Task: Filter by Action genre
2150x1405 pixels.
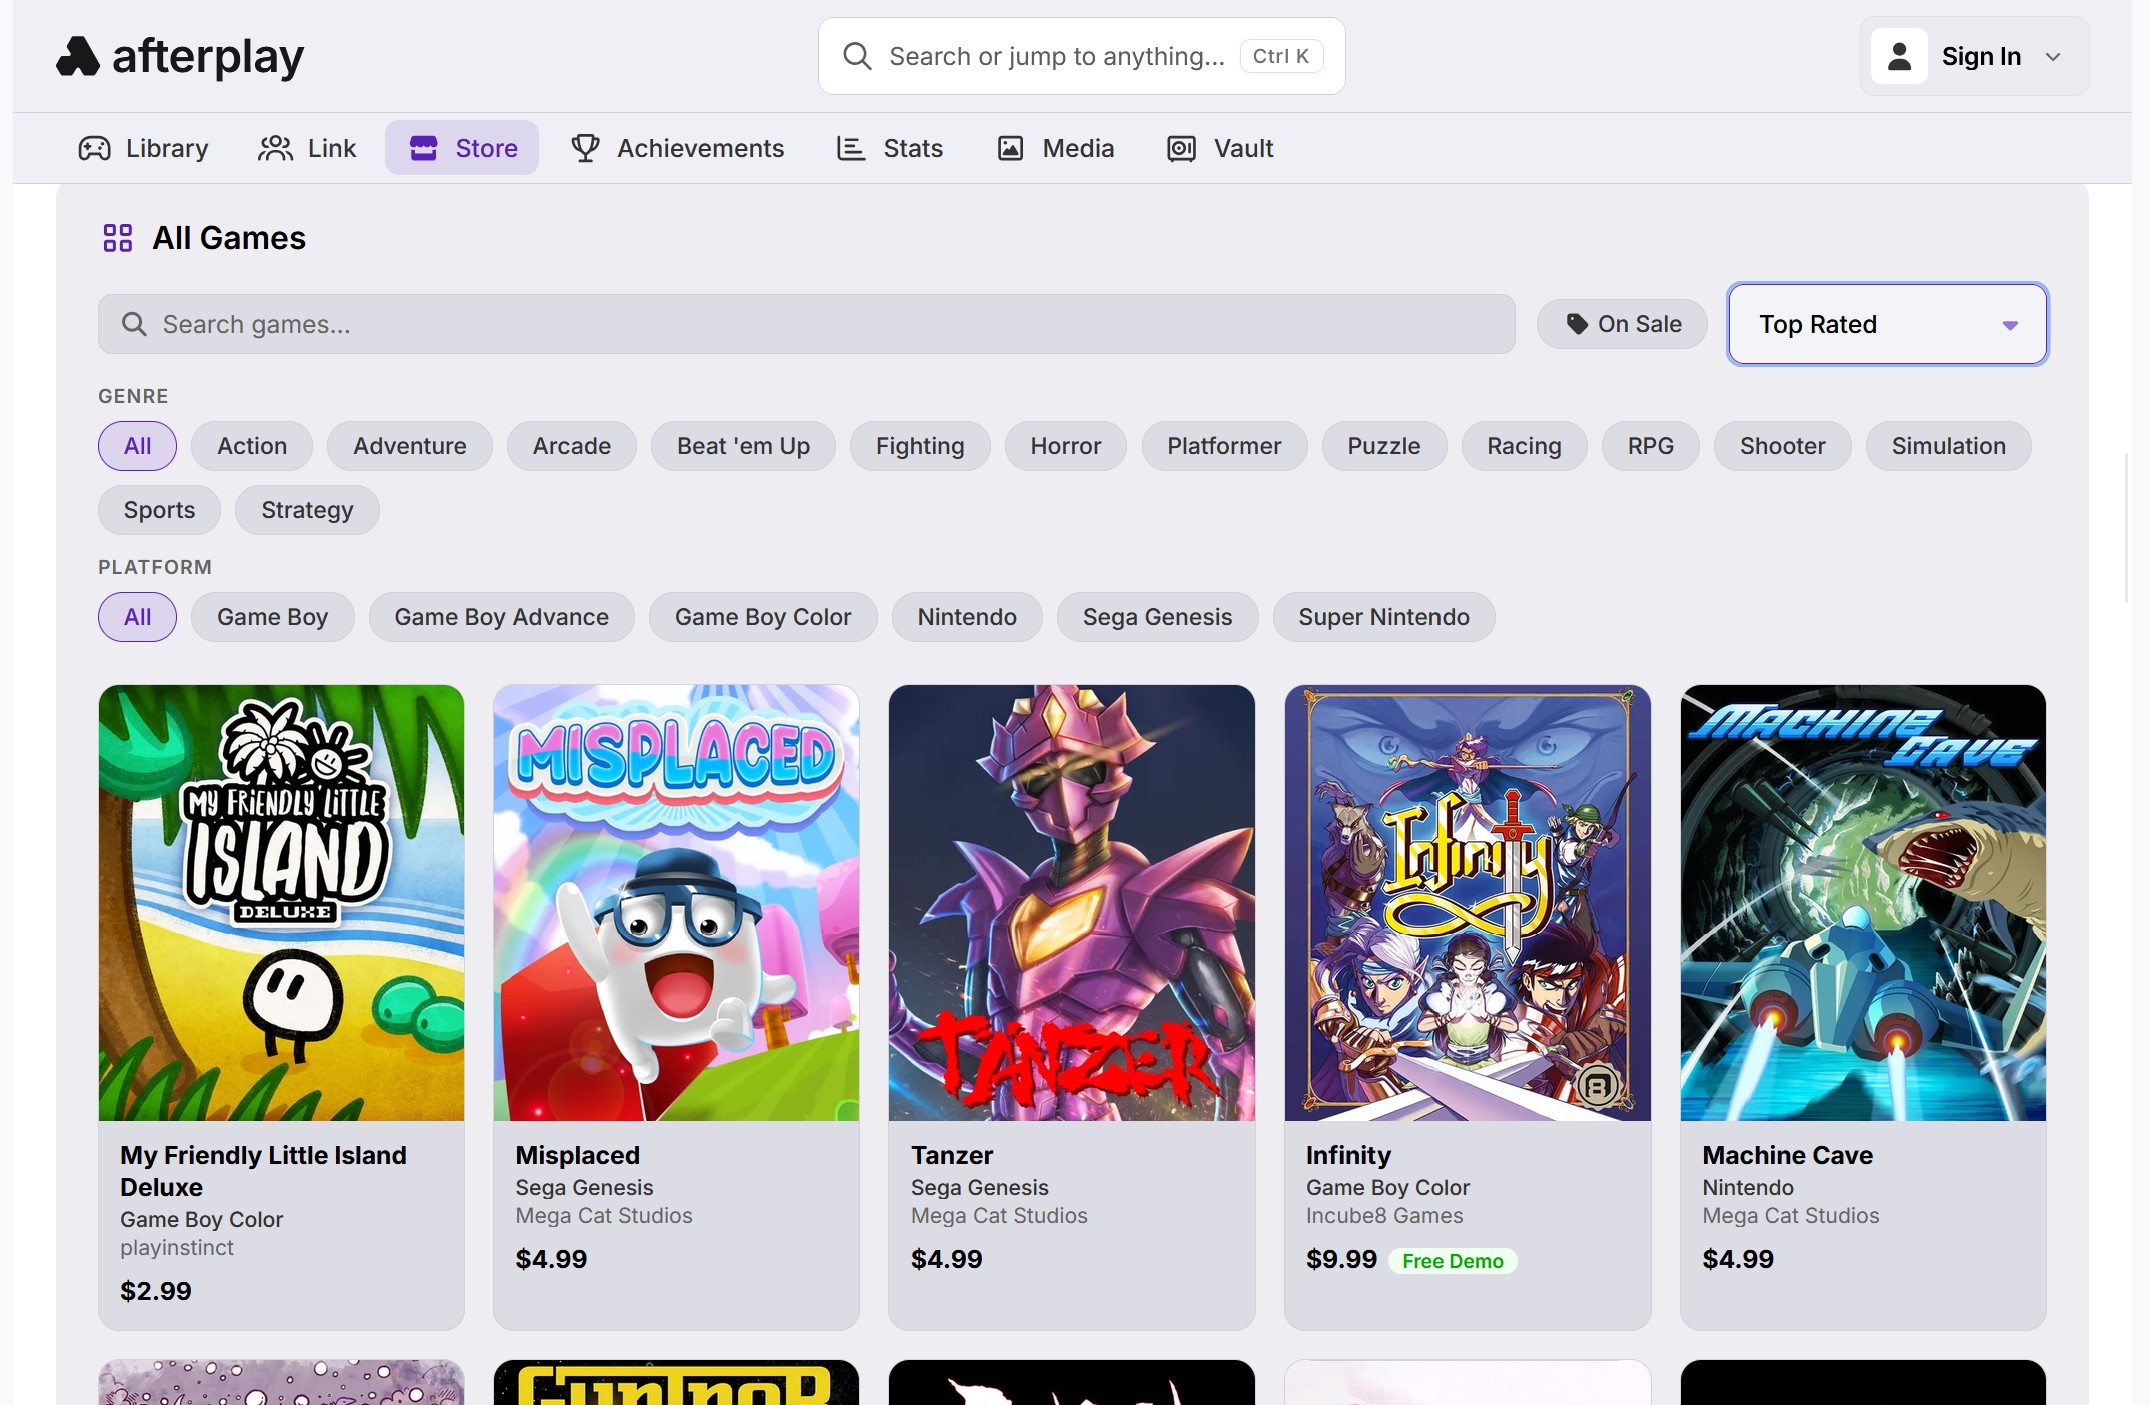Action: pos(252,446)
